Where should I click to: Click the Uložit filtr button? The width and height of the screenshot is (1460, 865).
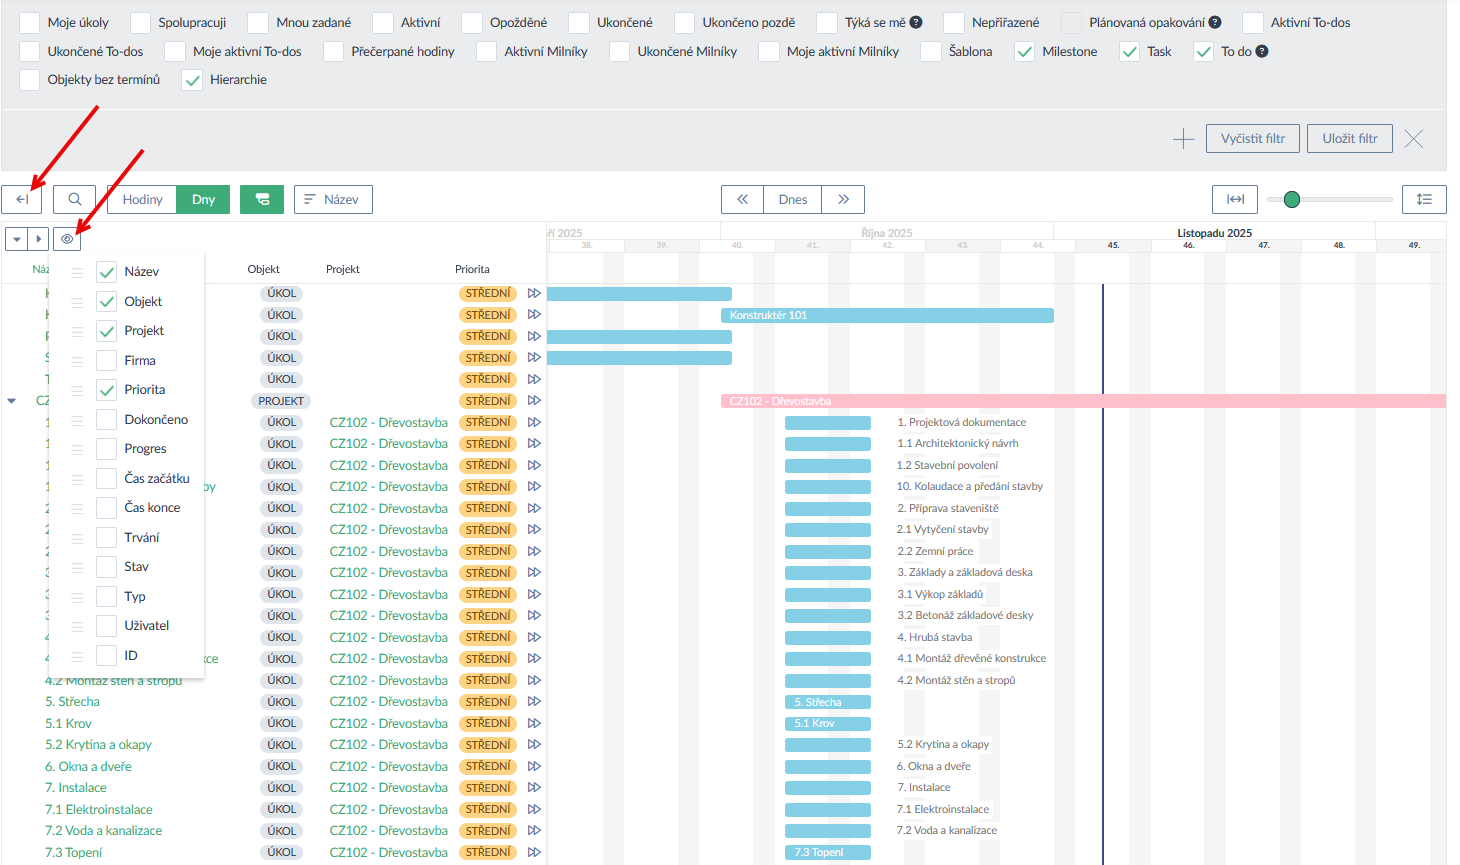(x=1349, y=139)
